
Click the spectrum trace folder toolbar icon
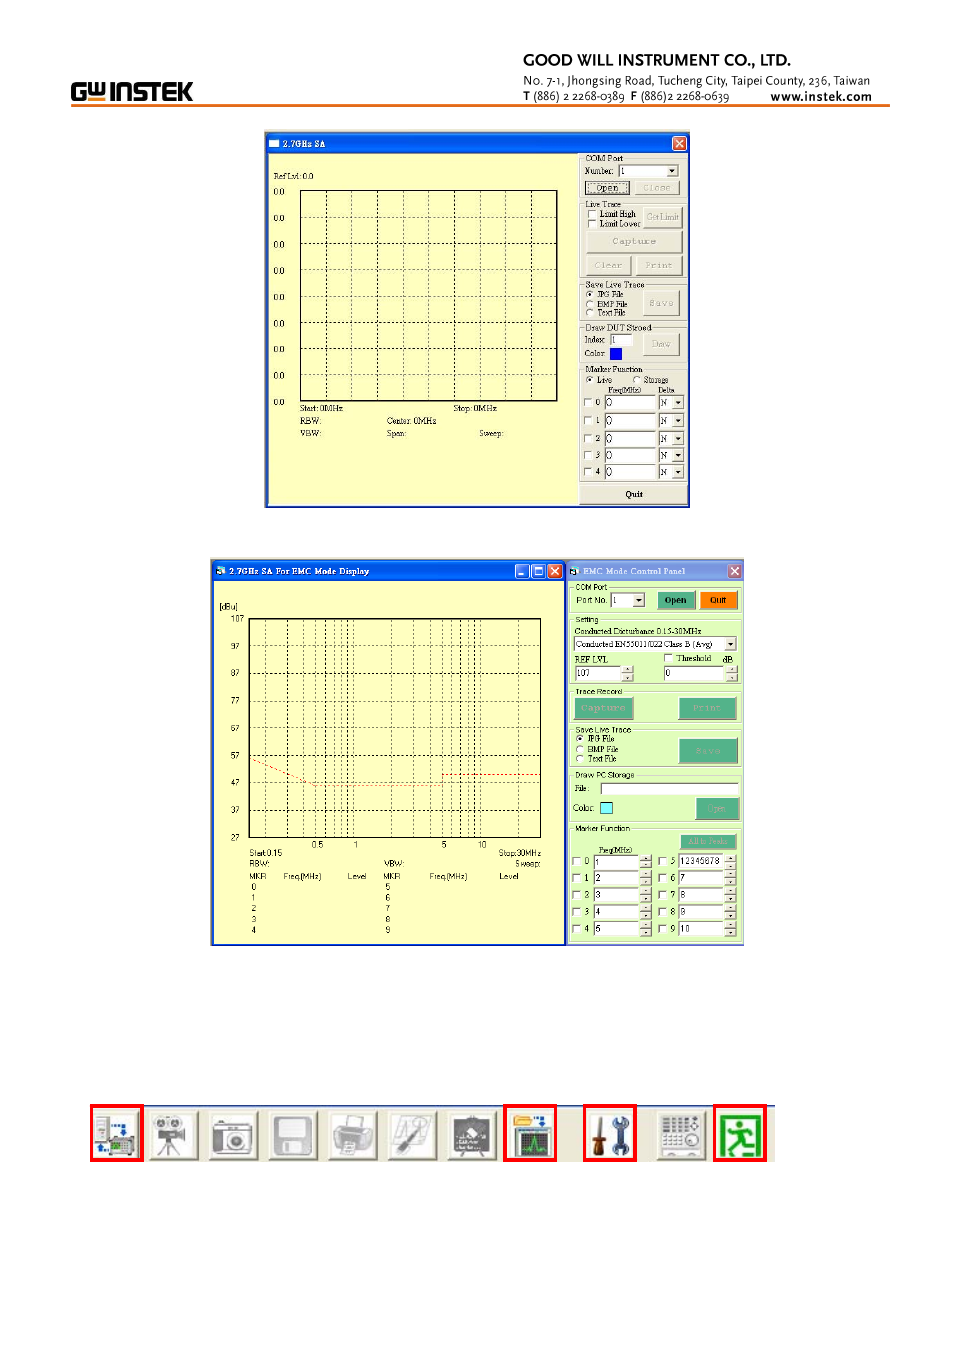pyautogui.click(x=530, y=1133)
